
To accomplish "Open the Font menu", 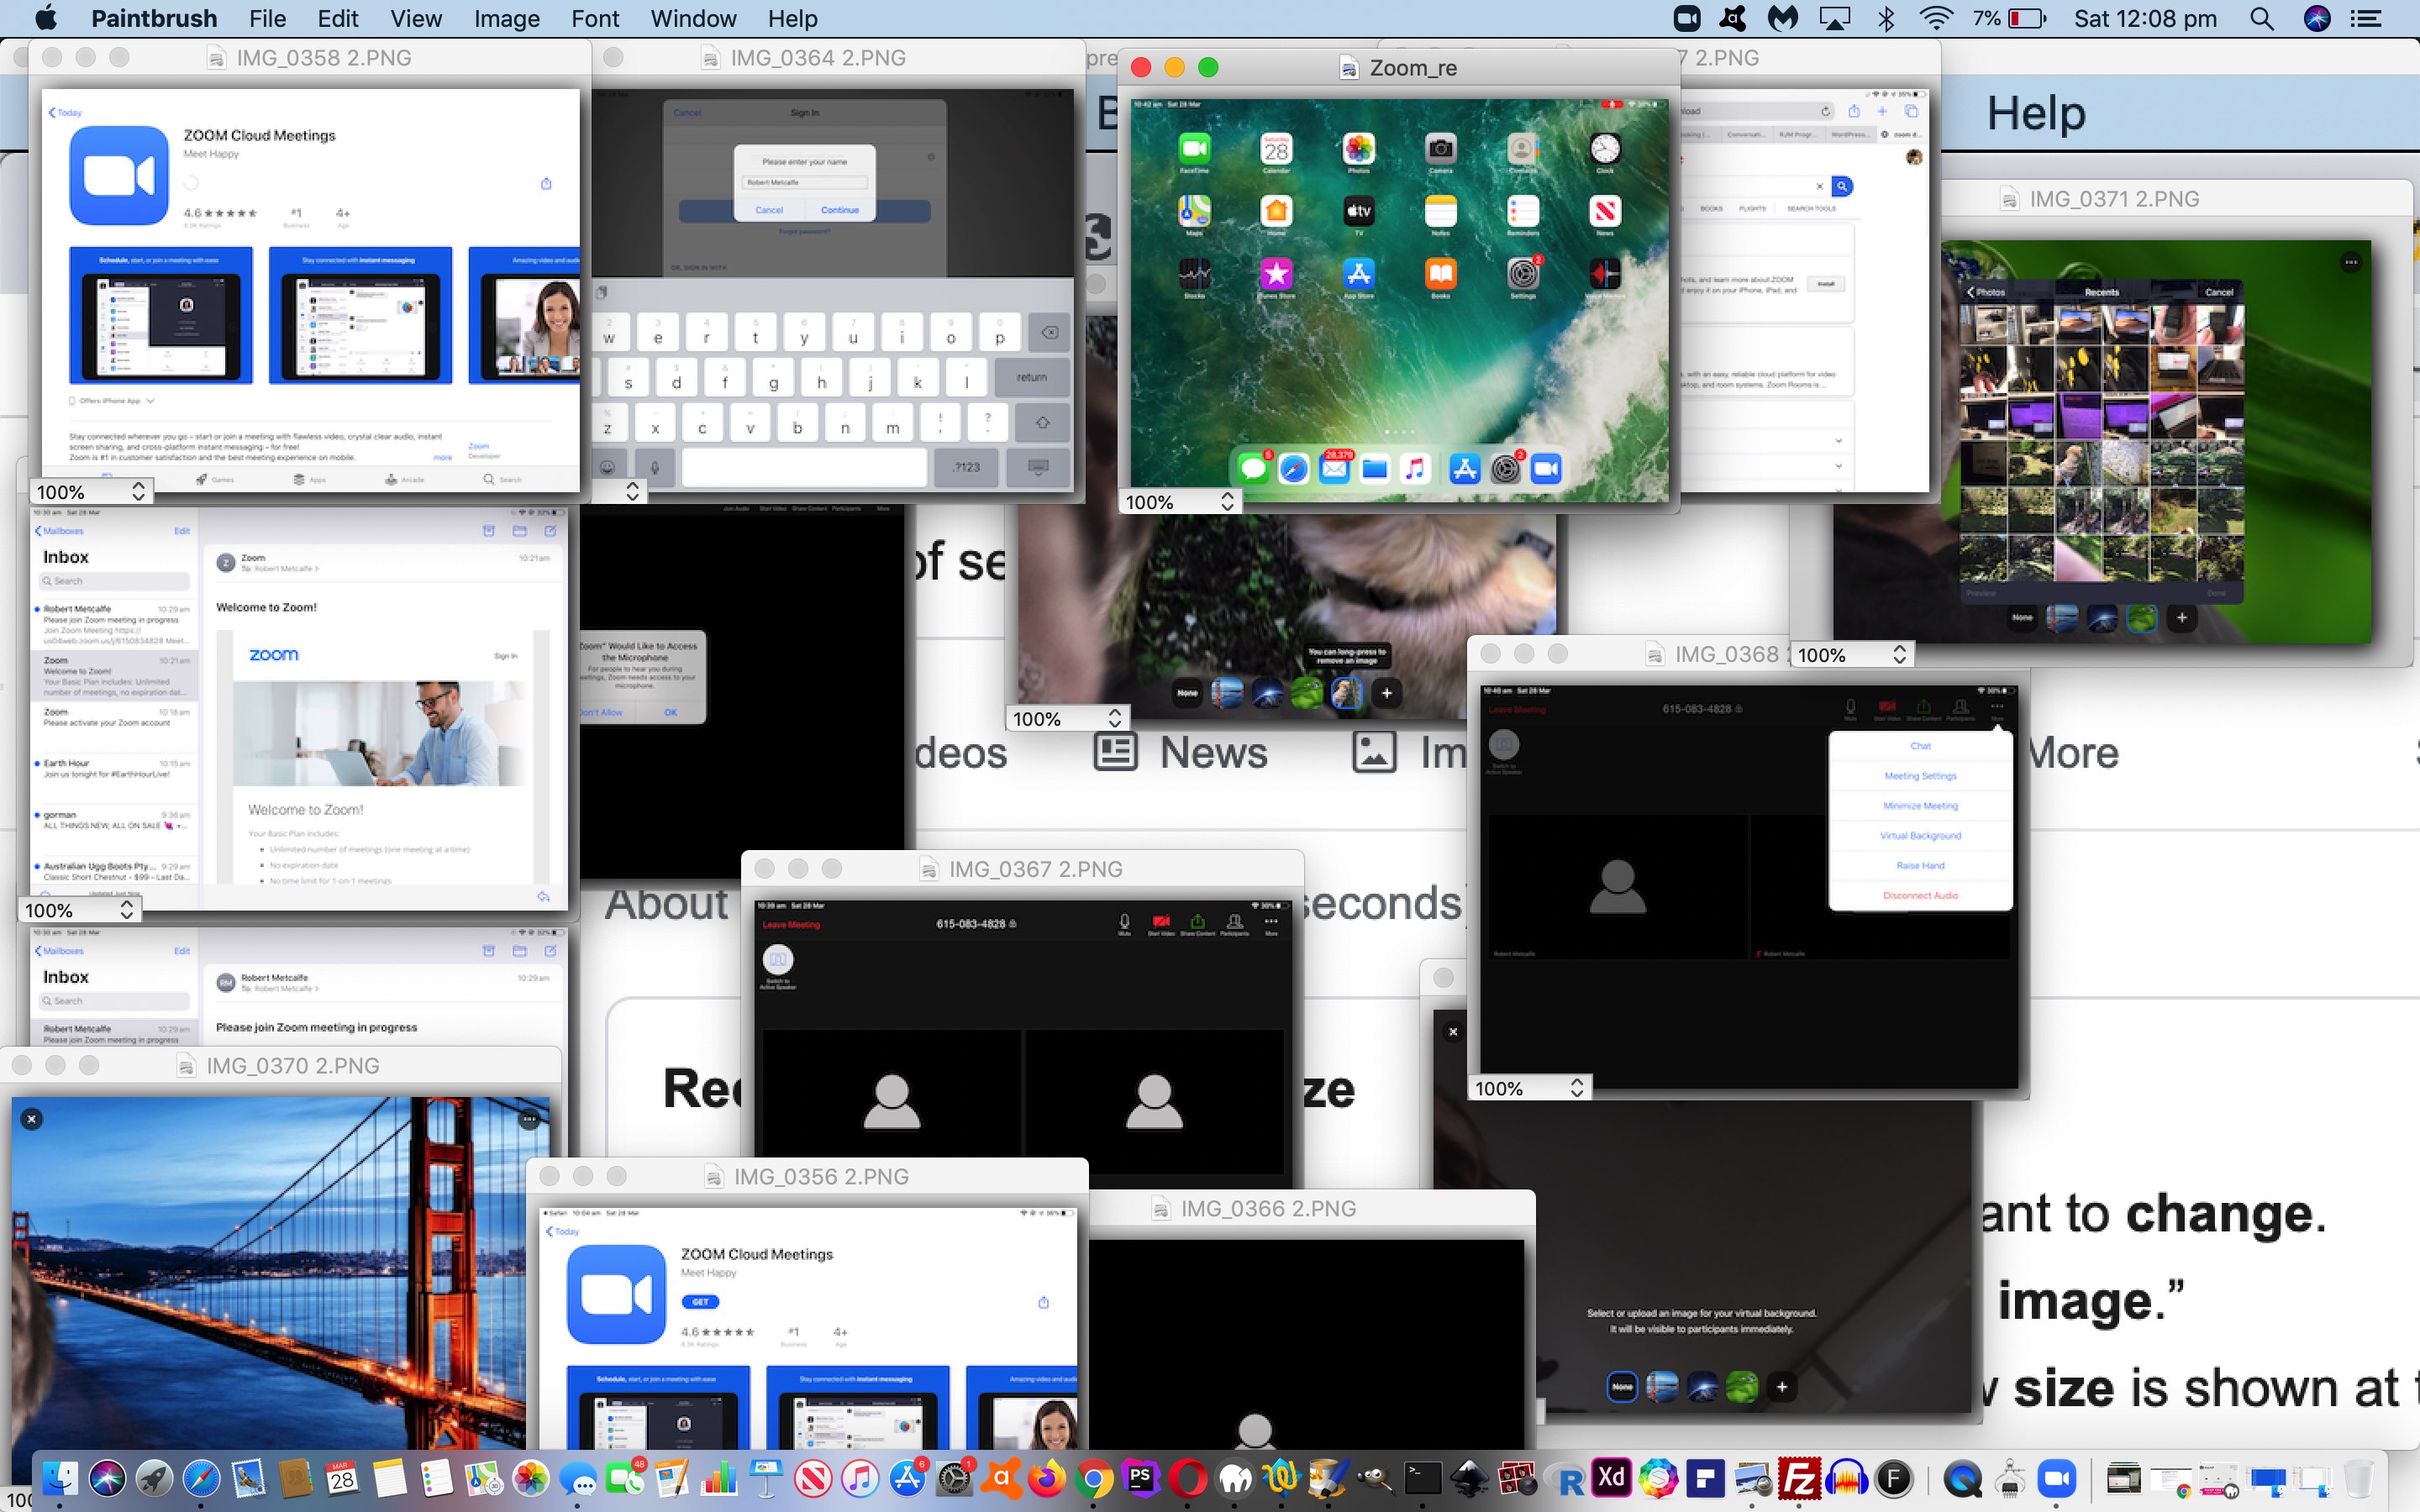I will point(595,18).
